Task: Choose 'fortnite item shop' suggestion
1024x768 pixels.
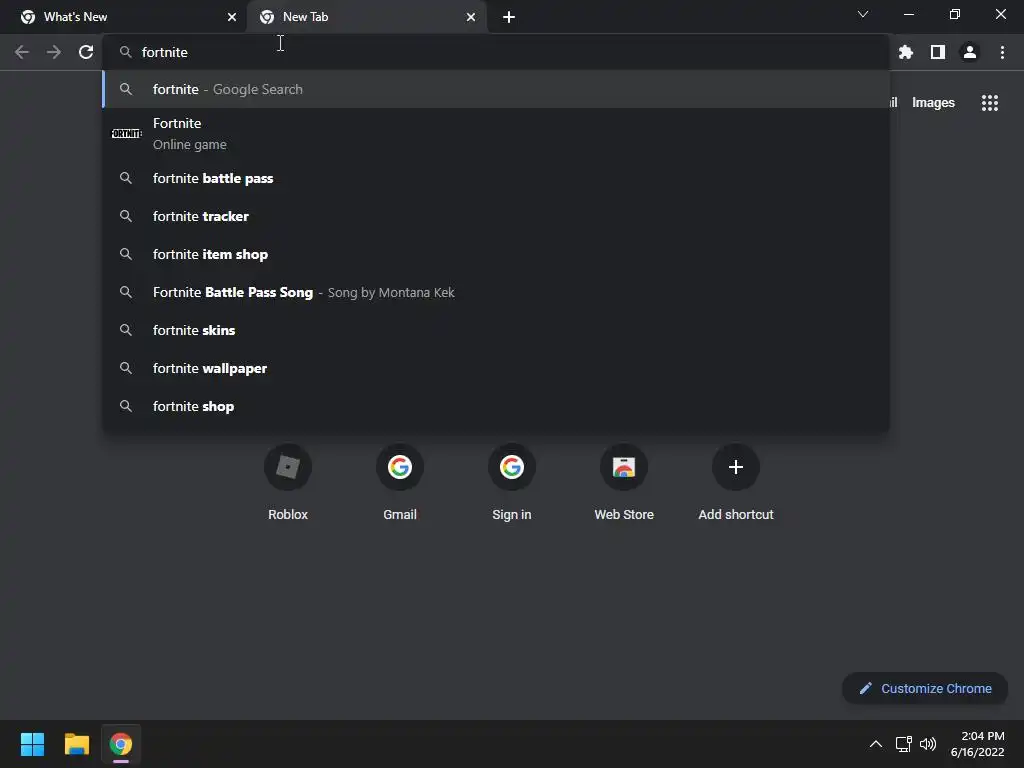Action: (496, 254)
